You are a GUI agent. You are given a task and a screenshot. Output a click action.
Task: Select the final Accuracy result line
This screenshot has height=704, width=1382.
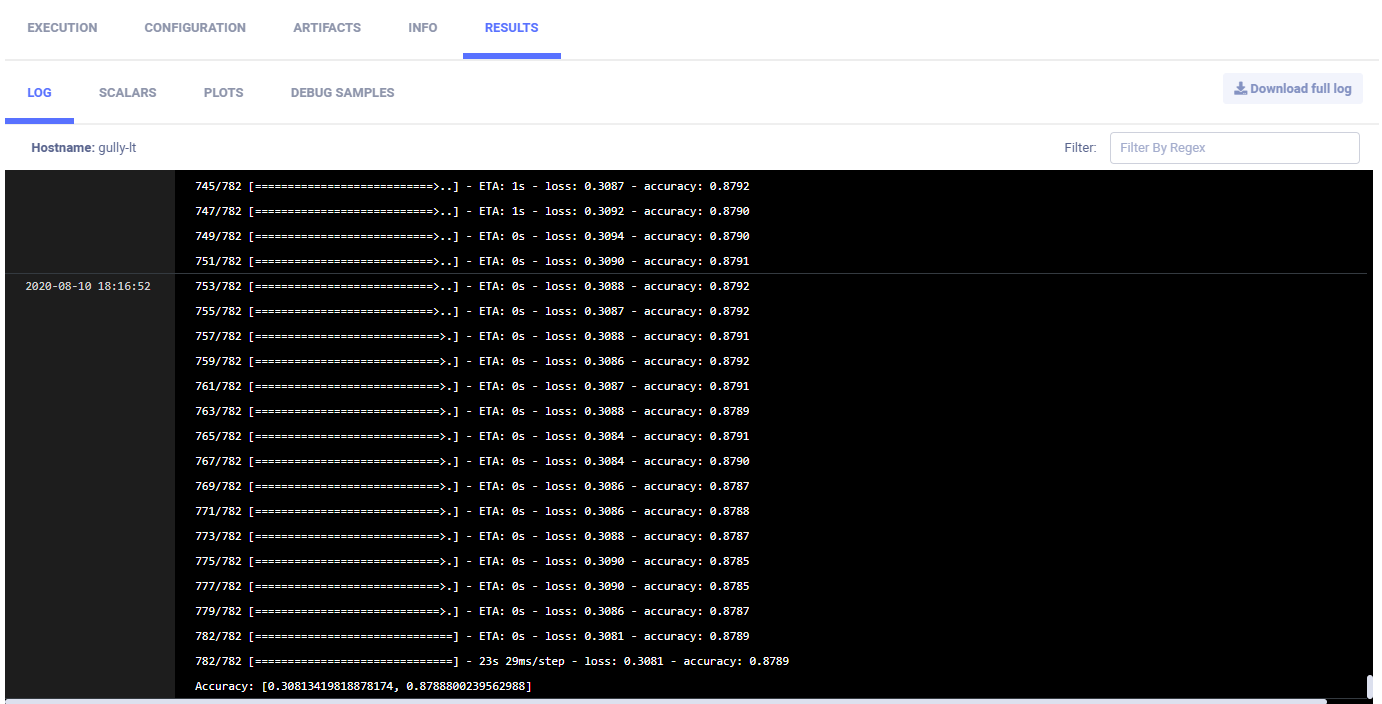[363, 687]
